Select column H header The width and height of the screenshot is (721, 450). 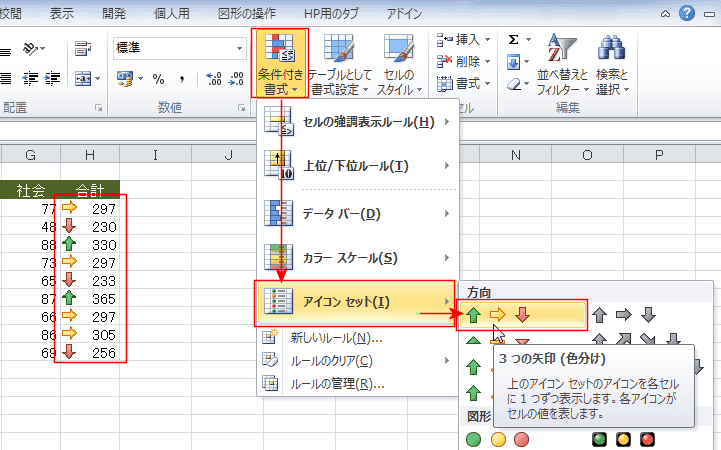(90, 155)
